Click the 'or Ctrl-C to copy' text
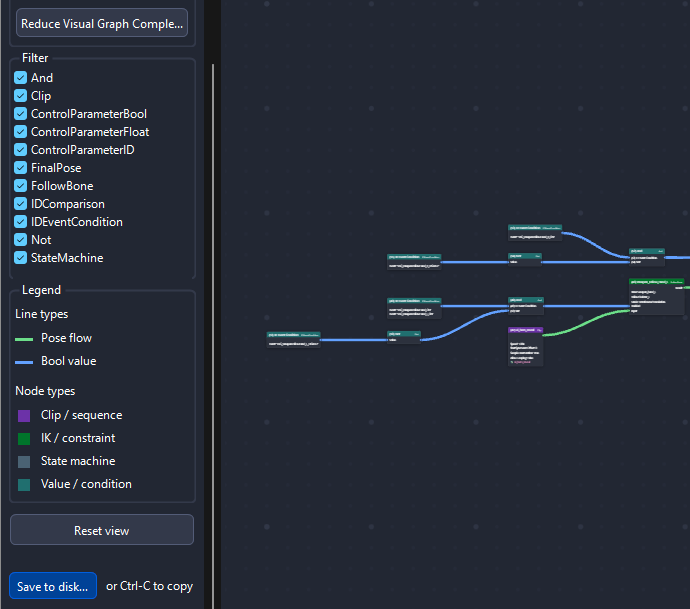The height and width of the screenshot is (609, 690). click(150, 586)
